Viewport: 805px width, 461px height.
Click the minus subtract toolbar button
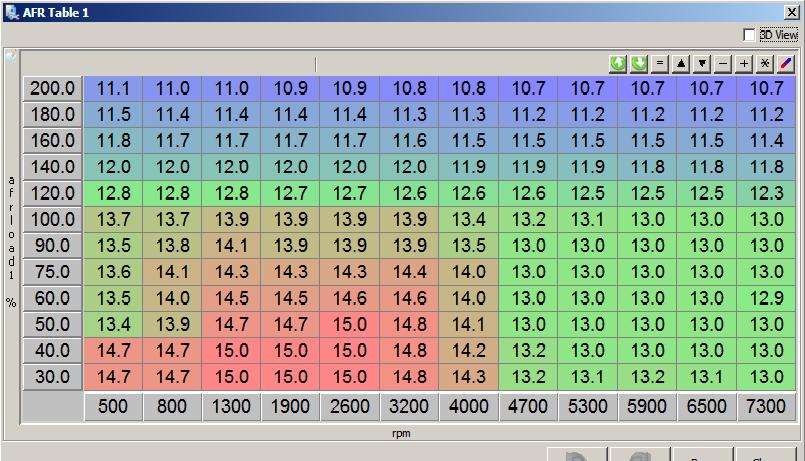[723, 64]
